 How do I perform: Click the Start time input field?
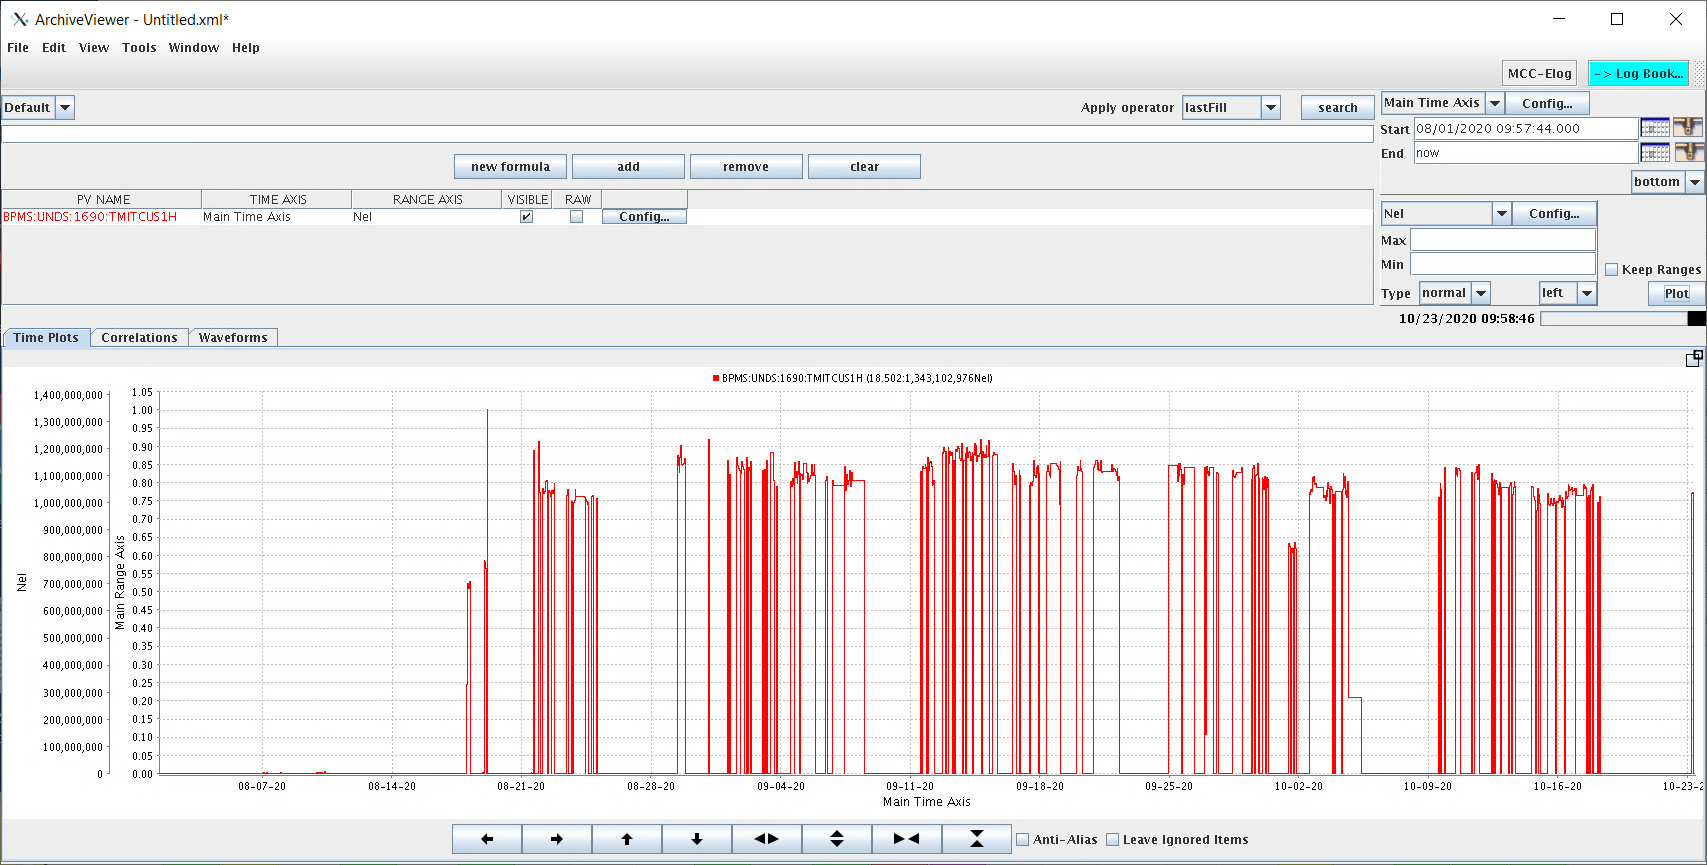1525,128
